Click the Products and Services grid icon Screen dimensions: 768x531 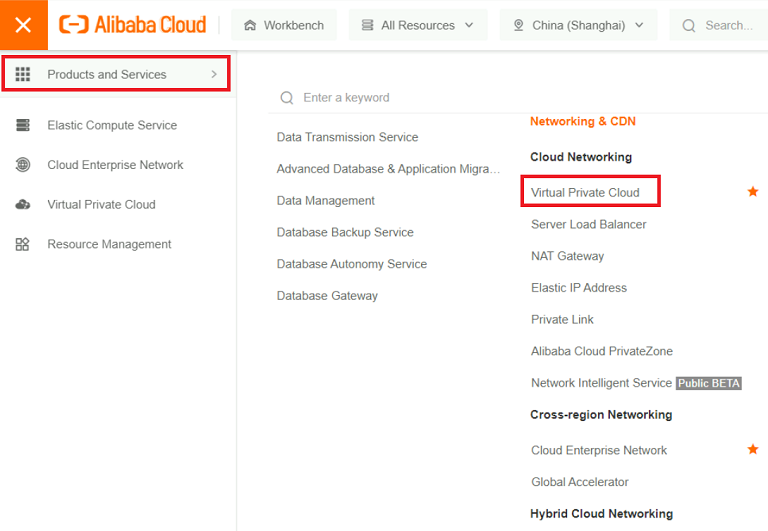point(23,74)
